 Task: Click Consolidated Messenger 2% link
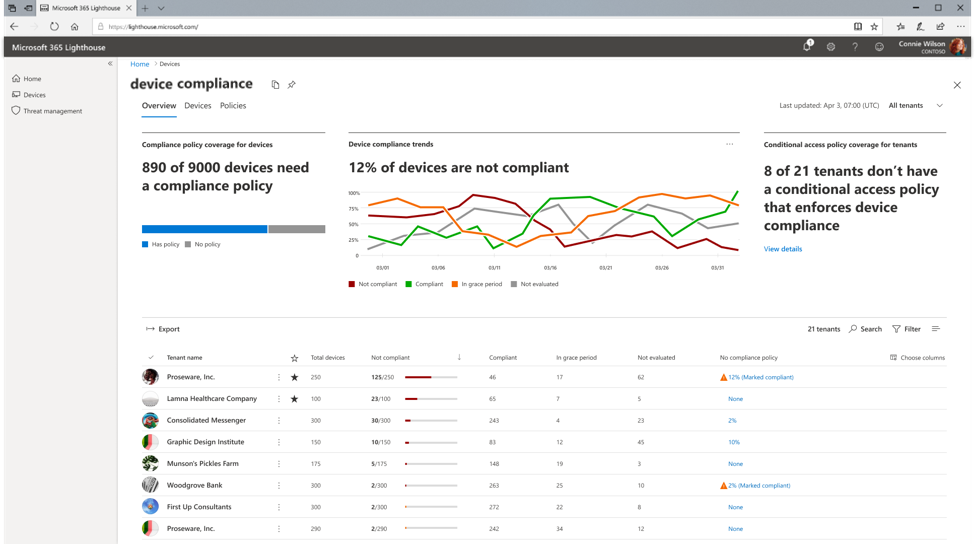point(732,421)
